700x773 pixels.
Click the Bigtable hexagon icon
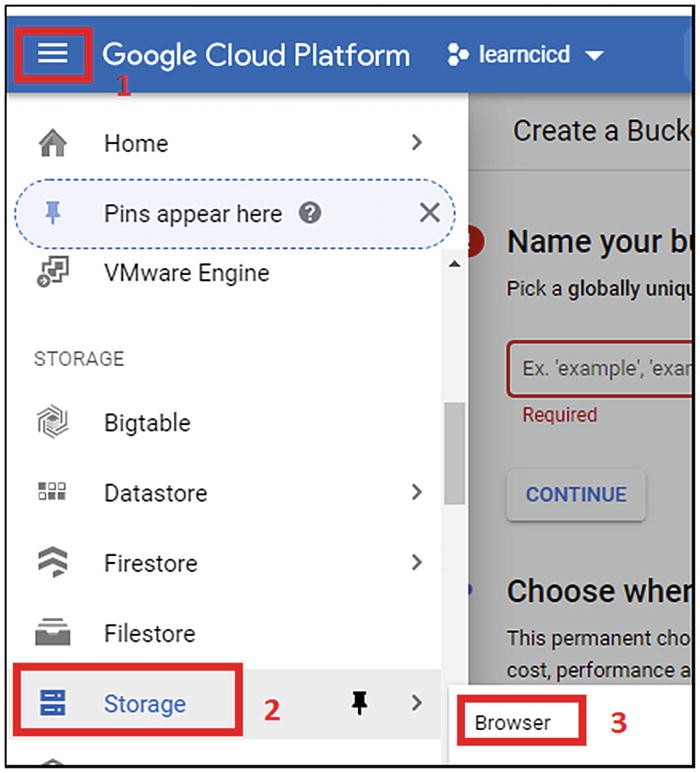pyautogui.click(x=52, y=423)
